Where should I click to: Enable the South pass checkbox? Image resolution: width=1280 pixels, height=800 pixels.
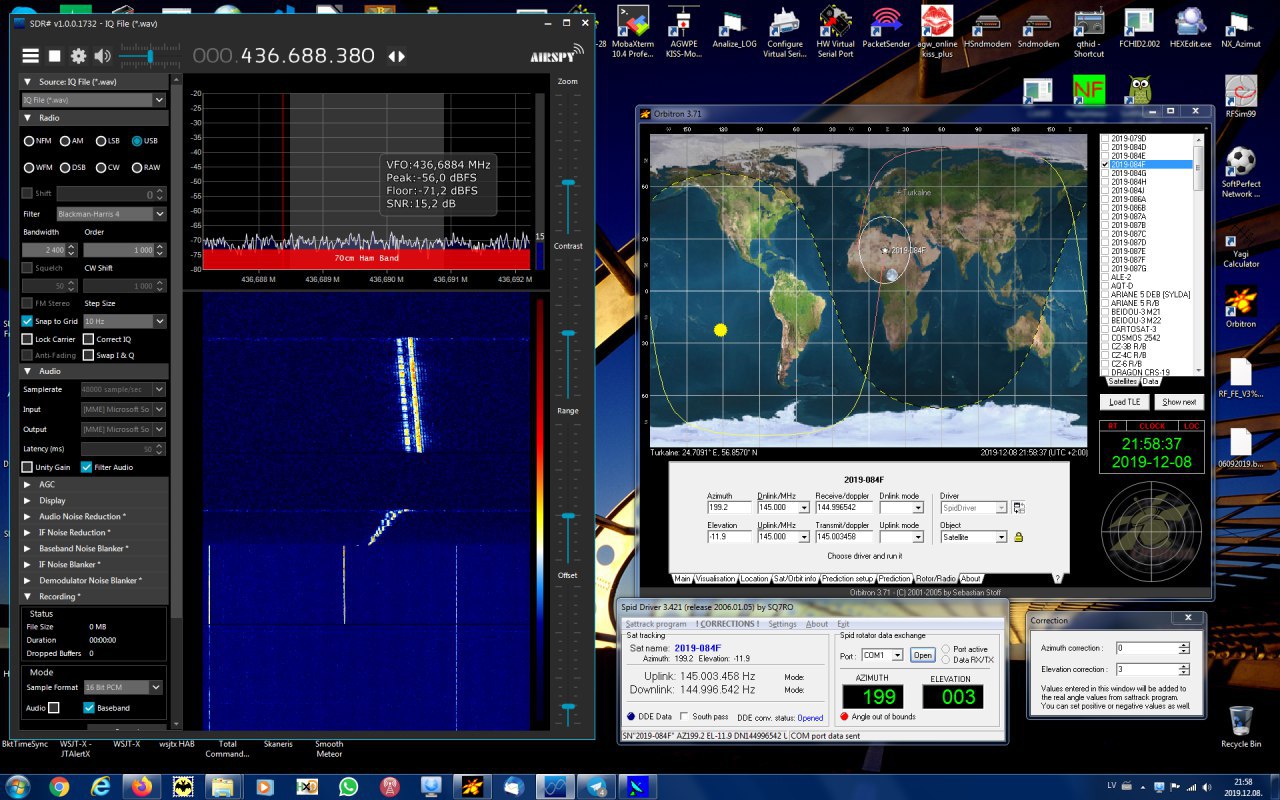click(x=684, y=716)
